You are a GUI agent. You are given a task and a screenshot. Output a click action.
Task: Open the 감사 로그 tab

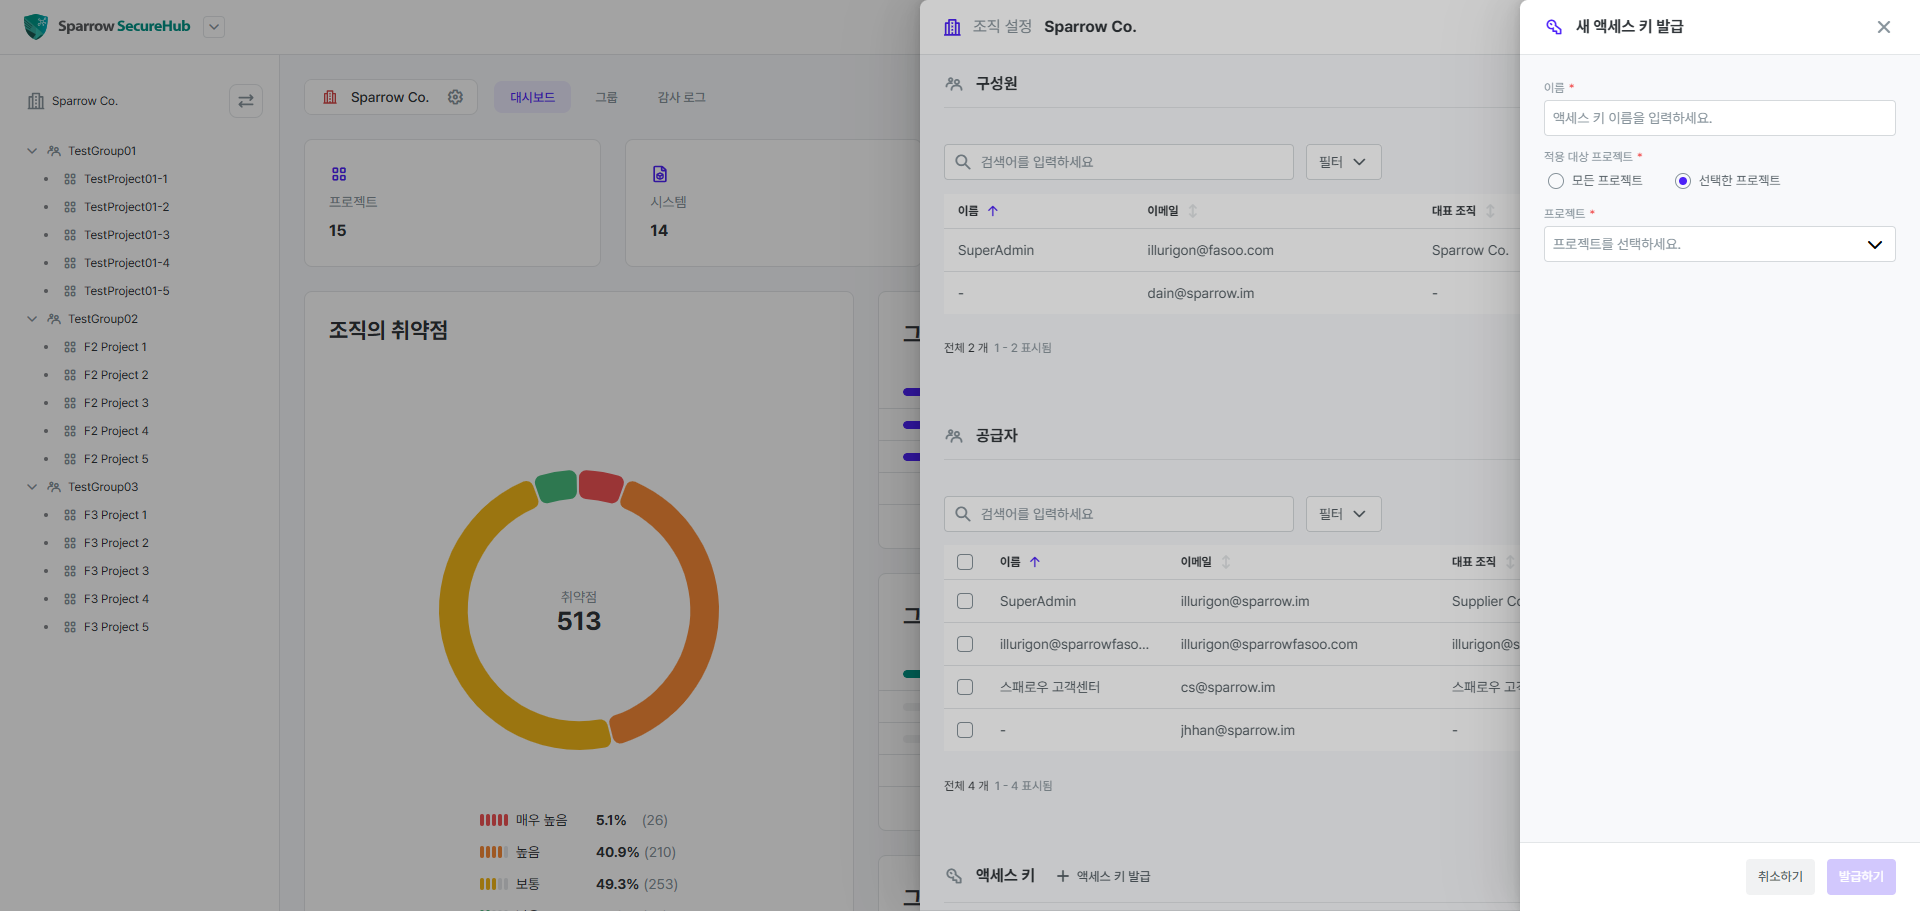(x=681, y=97)
